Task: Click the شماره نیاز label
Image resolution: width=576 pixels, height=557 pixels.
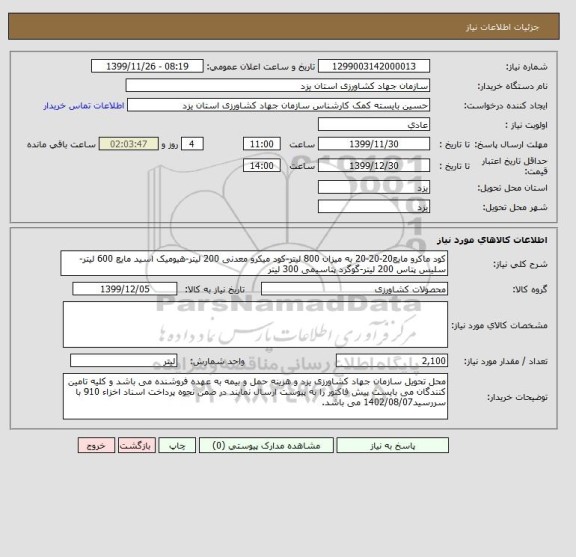Action: (526, 67)
